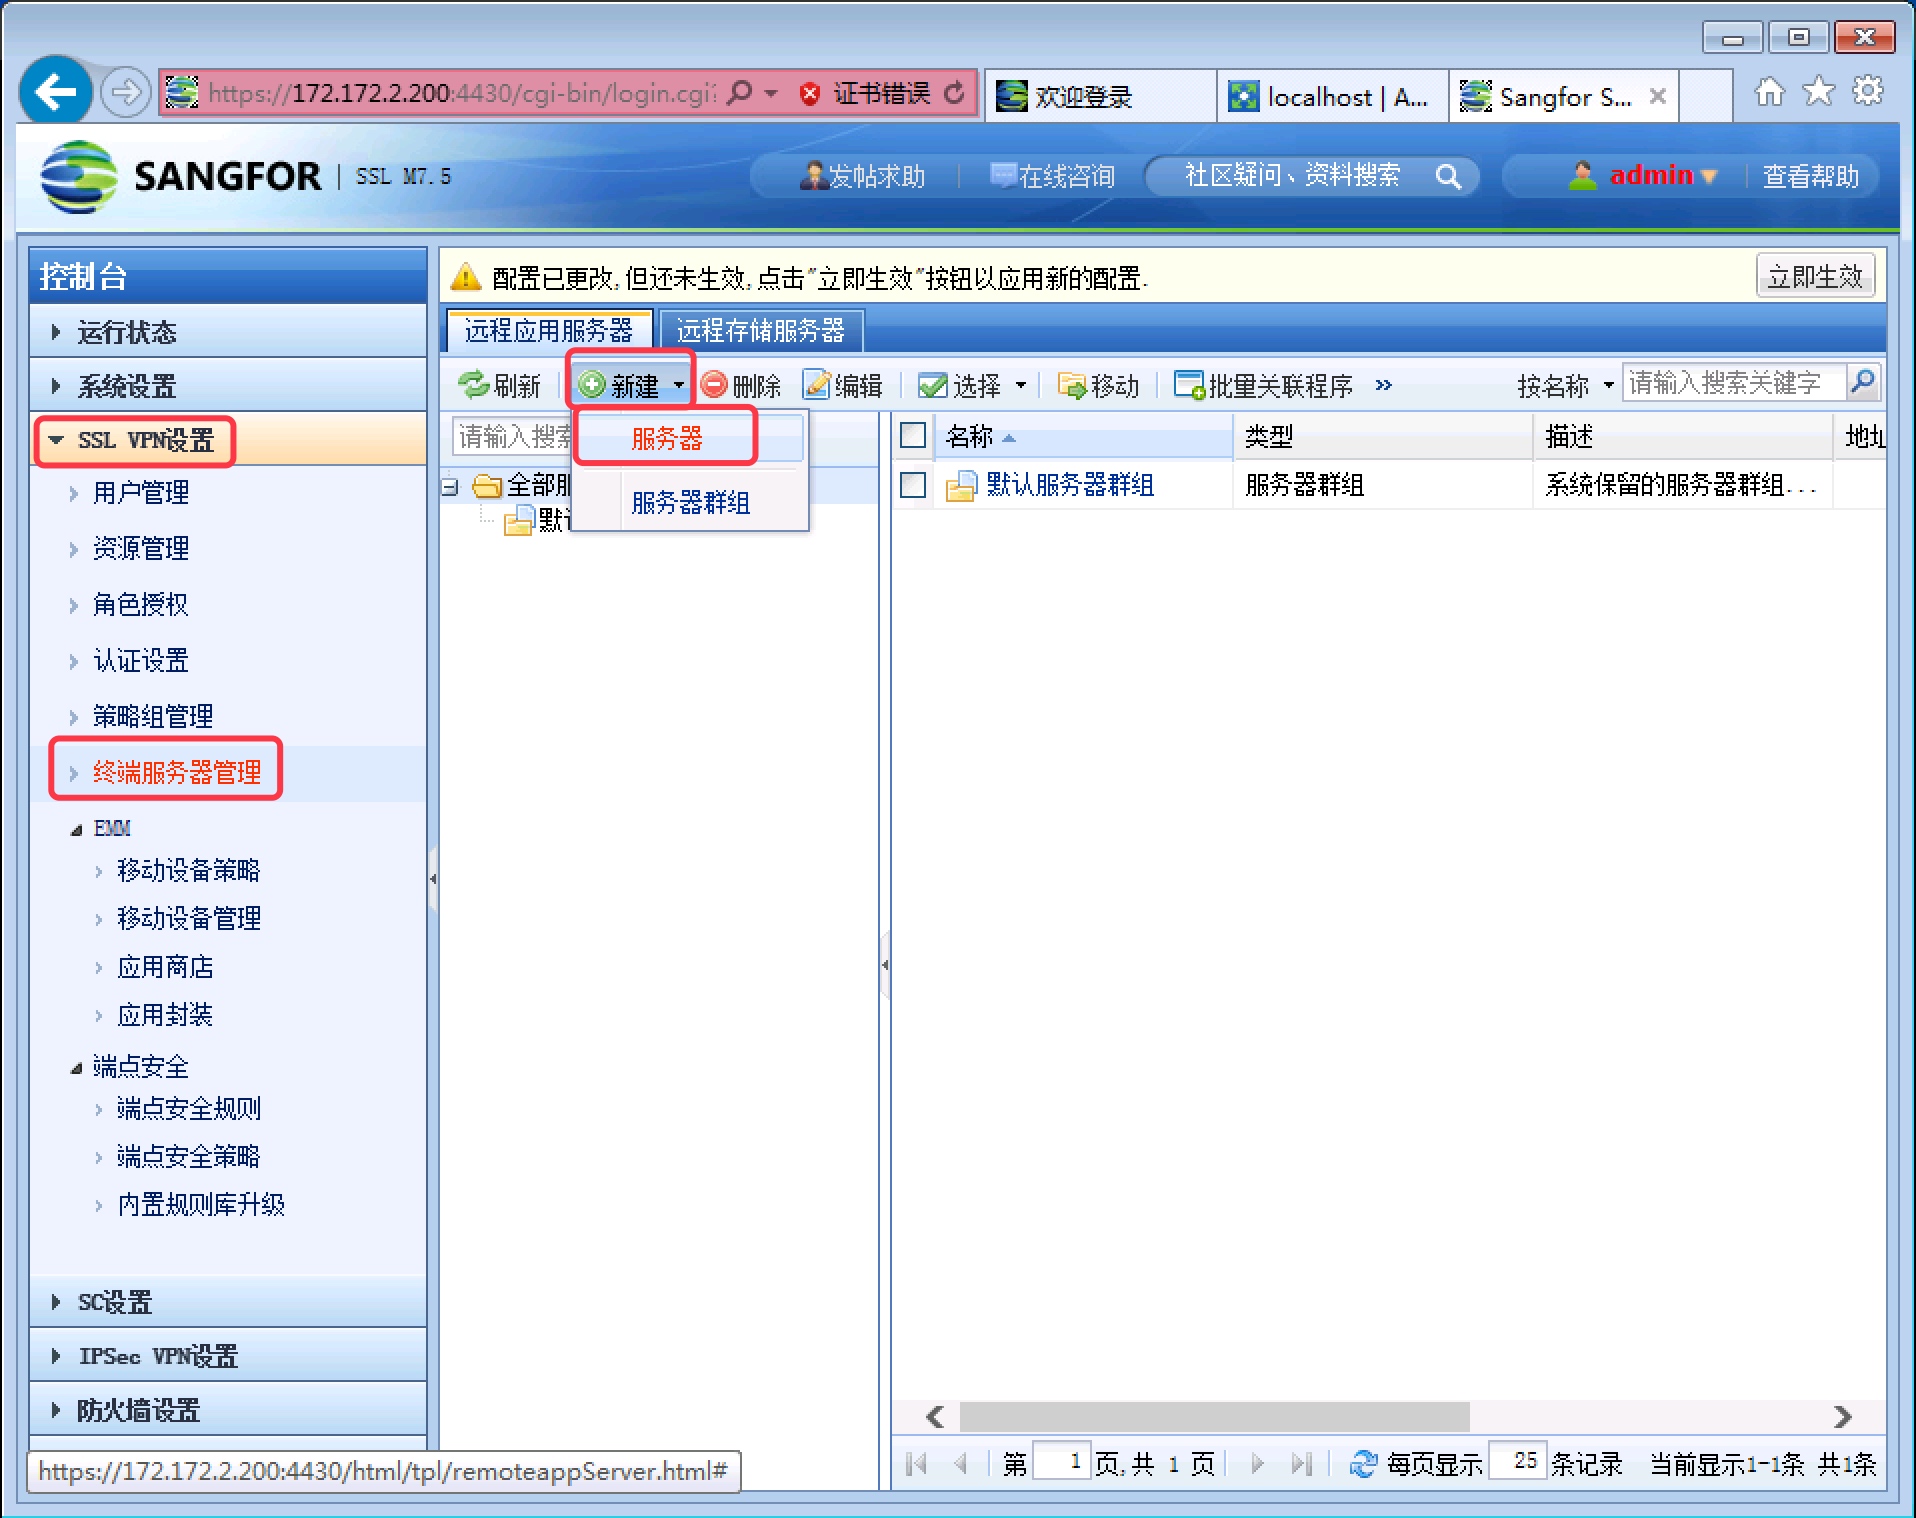Click the SANGFOR logo

tap(181, 176)
